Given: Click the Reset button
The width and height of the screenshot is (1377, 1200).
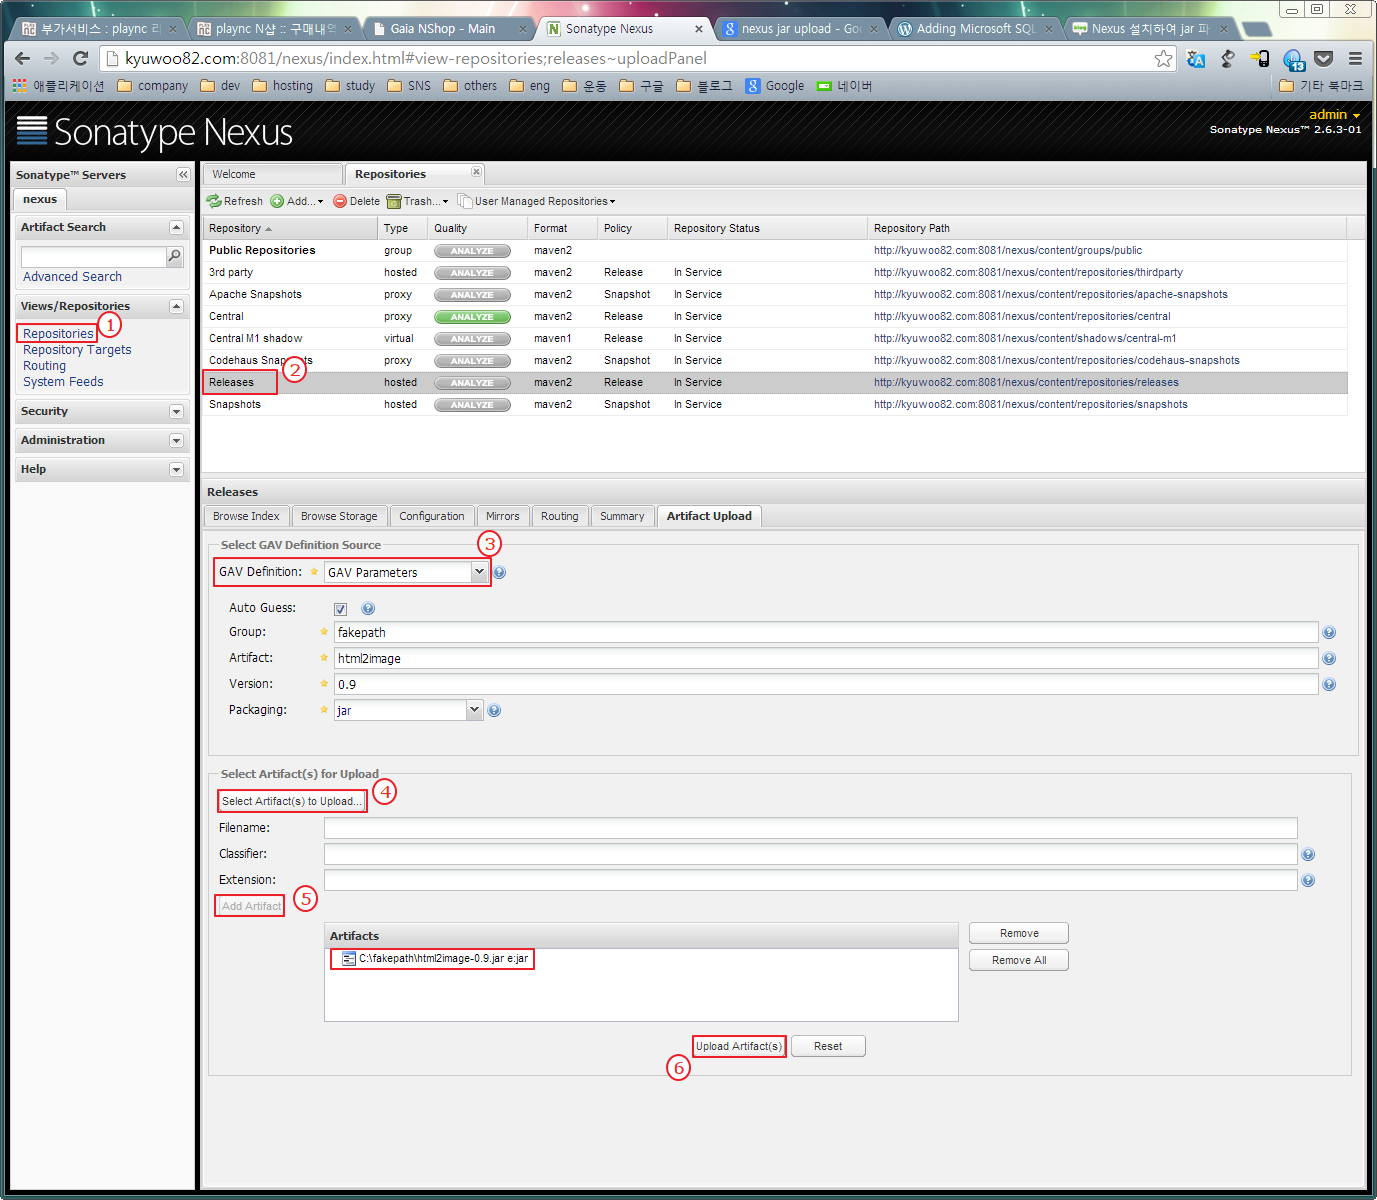Looking at the screenshot, I should pyautogui.click(x=828, y=1046).
